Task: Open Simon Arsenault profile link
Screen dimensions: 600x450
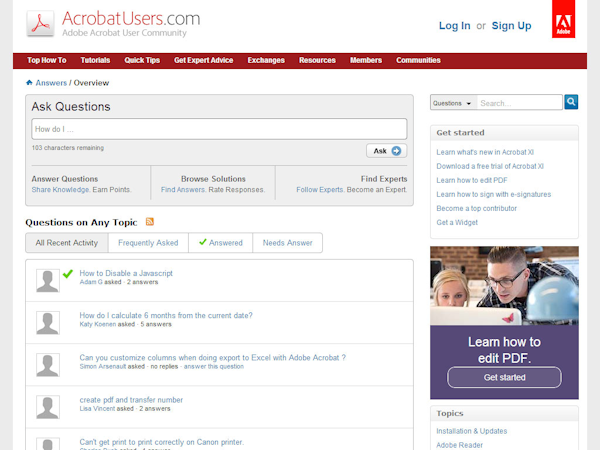Action: point(103,366)
